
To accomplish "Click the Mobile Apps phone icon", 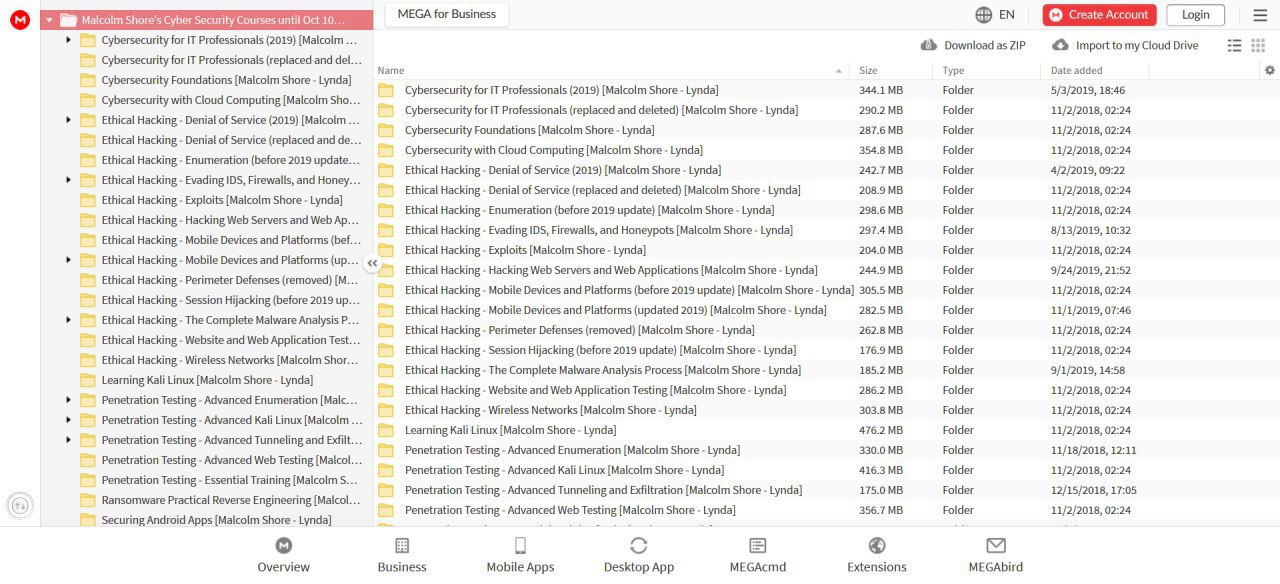I will (x=520, y=545).
